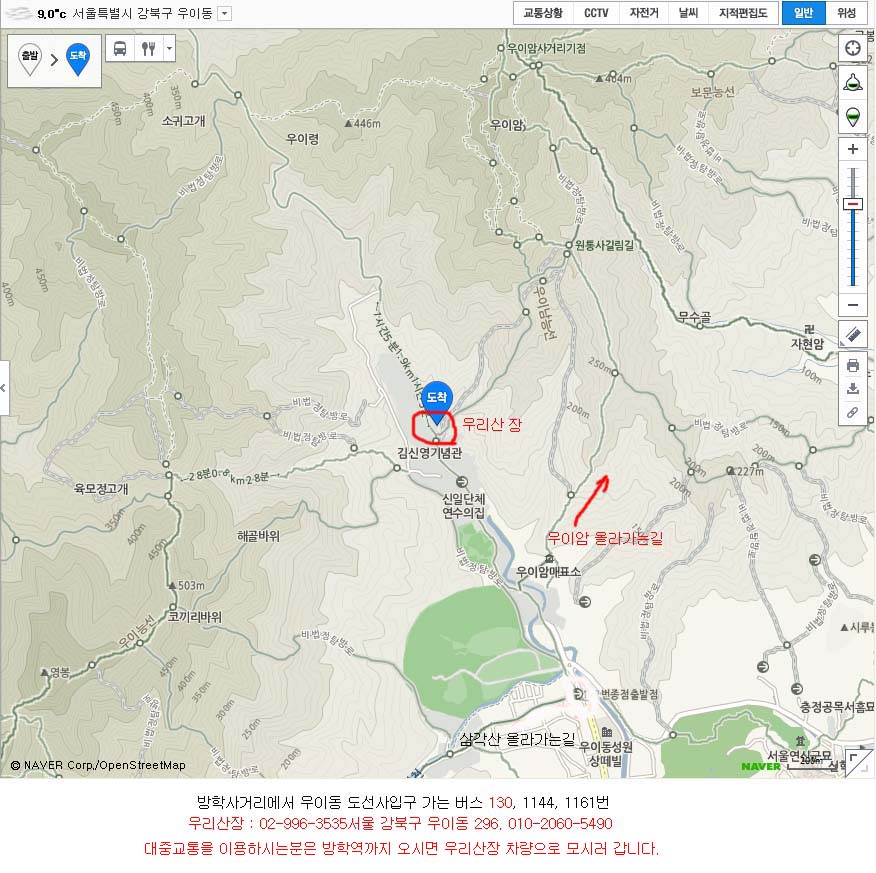
Task: Open dropdown arrow beside restaurant icon
Action: tap(169, 49)
